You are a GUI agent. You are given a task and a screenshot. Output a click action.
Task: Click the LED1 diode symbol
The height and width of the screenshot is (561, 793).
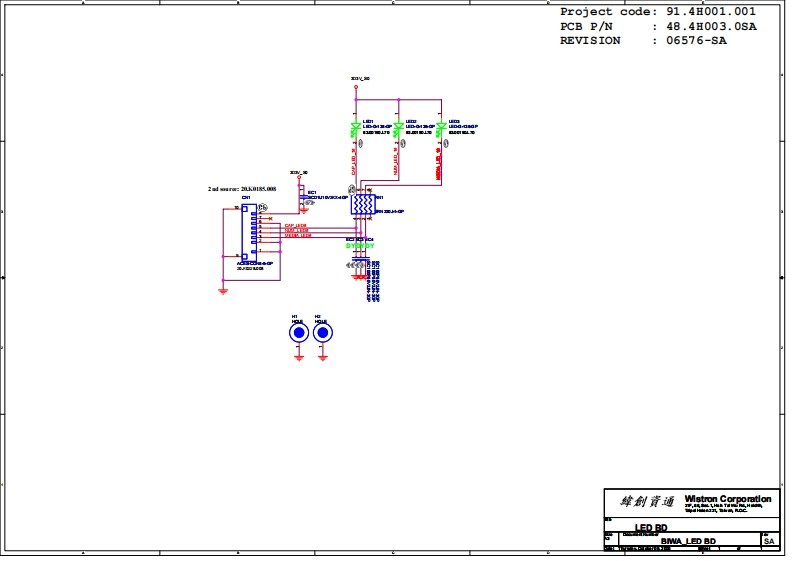356,127
